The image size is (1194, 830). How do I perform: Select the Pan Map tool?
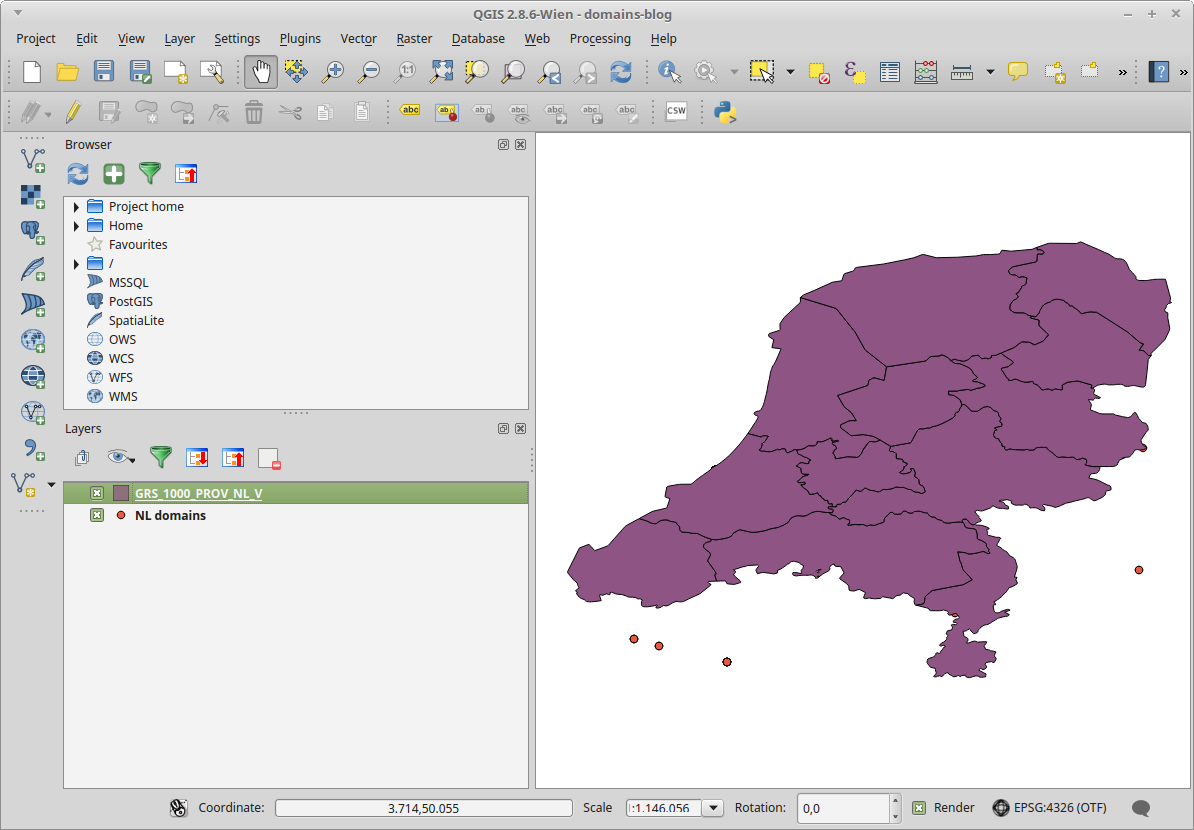[x=260, y=72]
